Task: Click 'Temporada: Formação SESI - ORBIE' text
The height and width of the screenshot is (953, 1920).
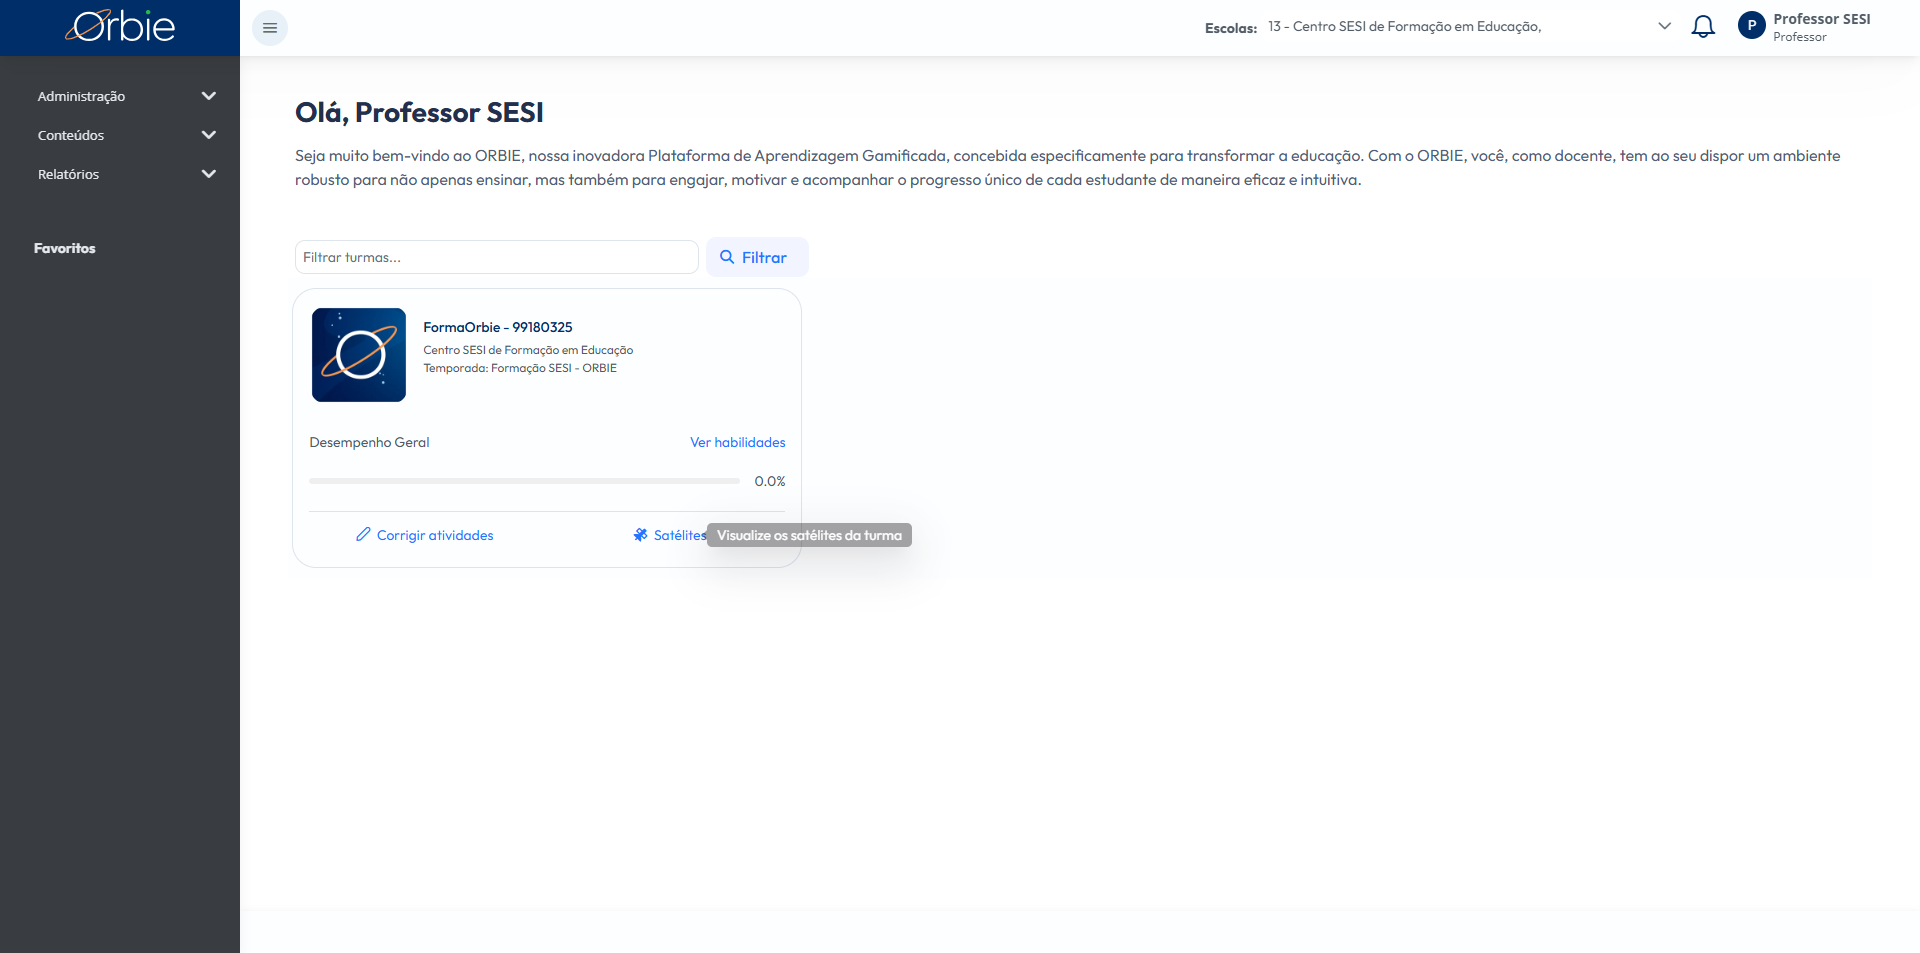Action: tap(520, 368)
